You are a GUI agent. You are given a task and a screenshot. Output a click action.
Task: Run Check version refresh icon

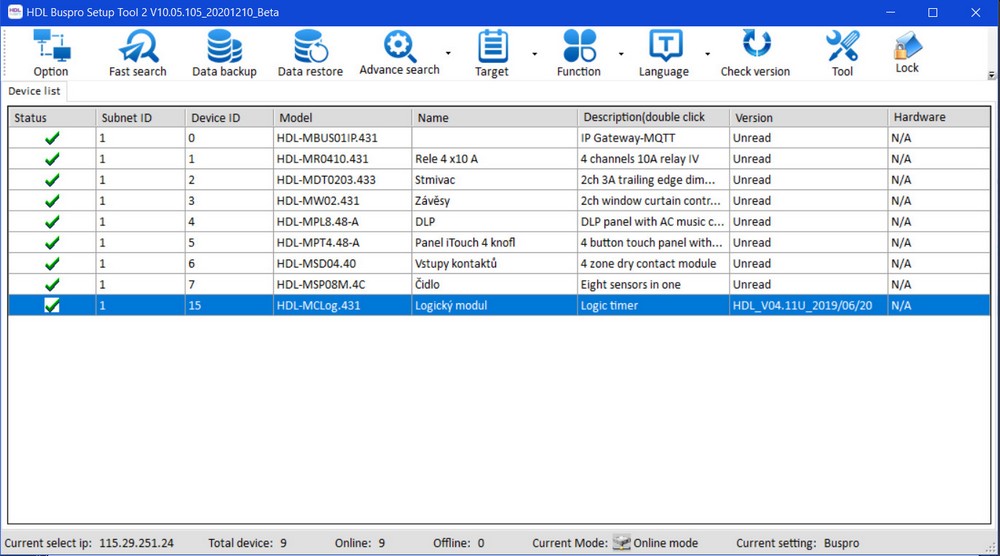[x=756, y=45]
